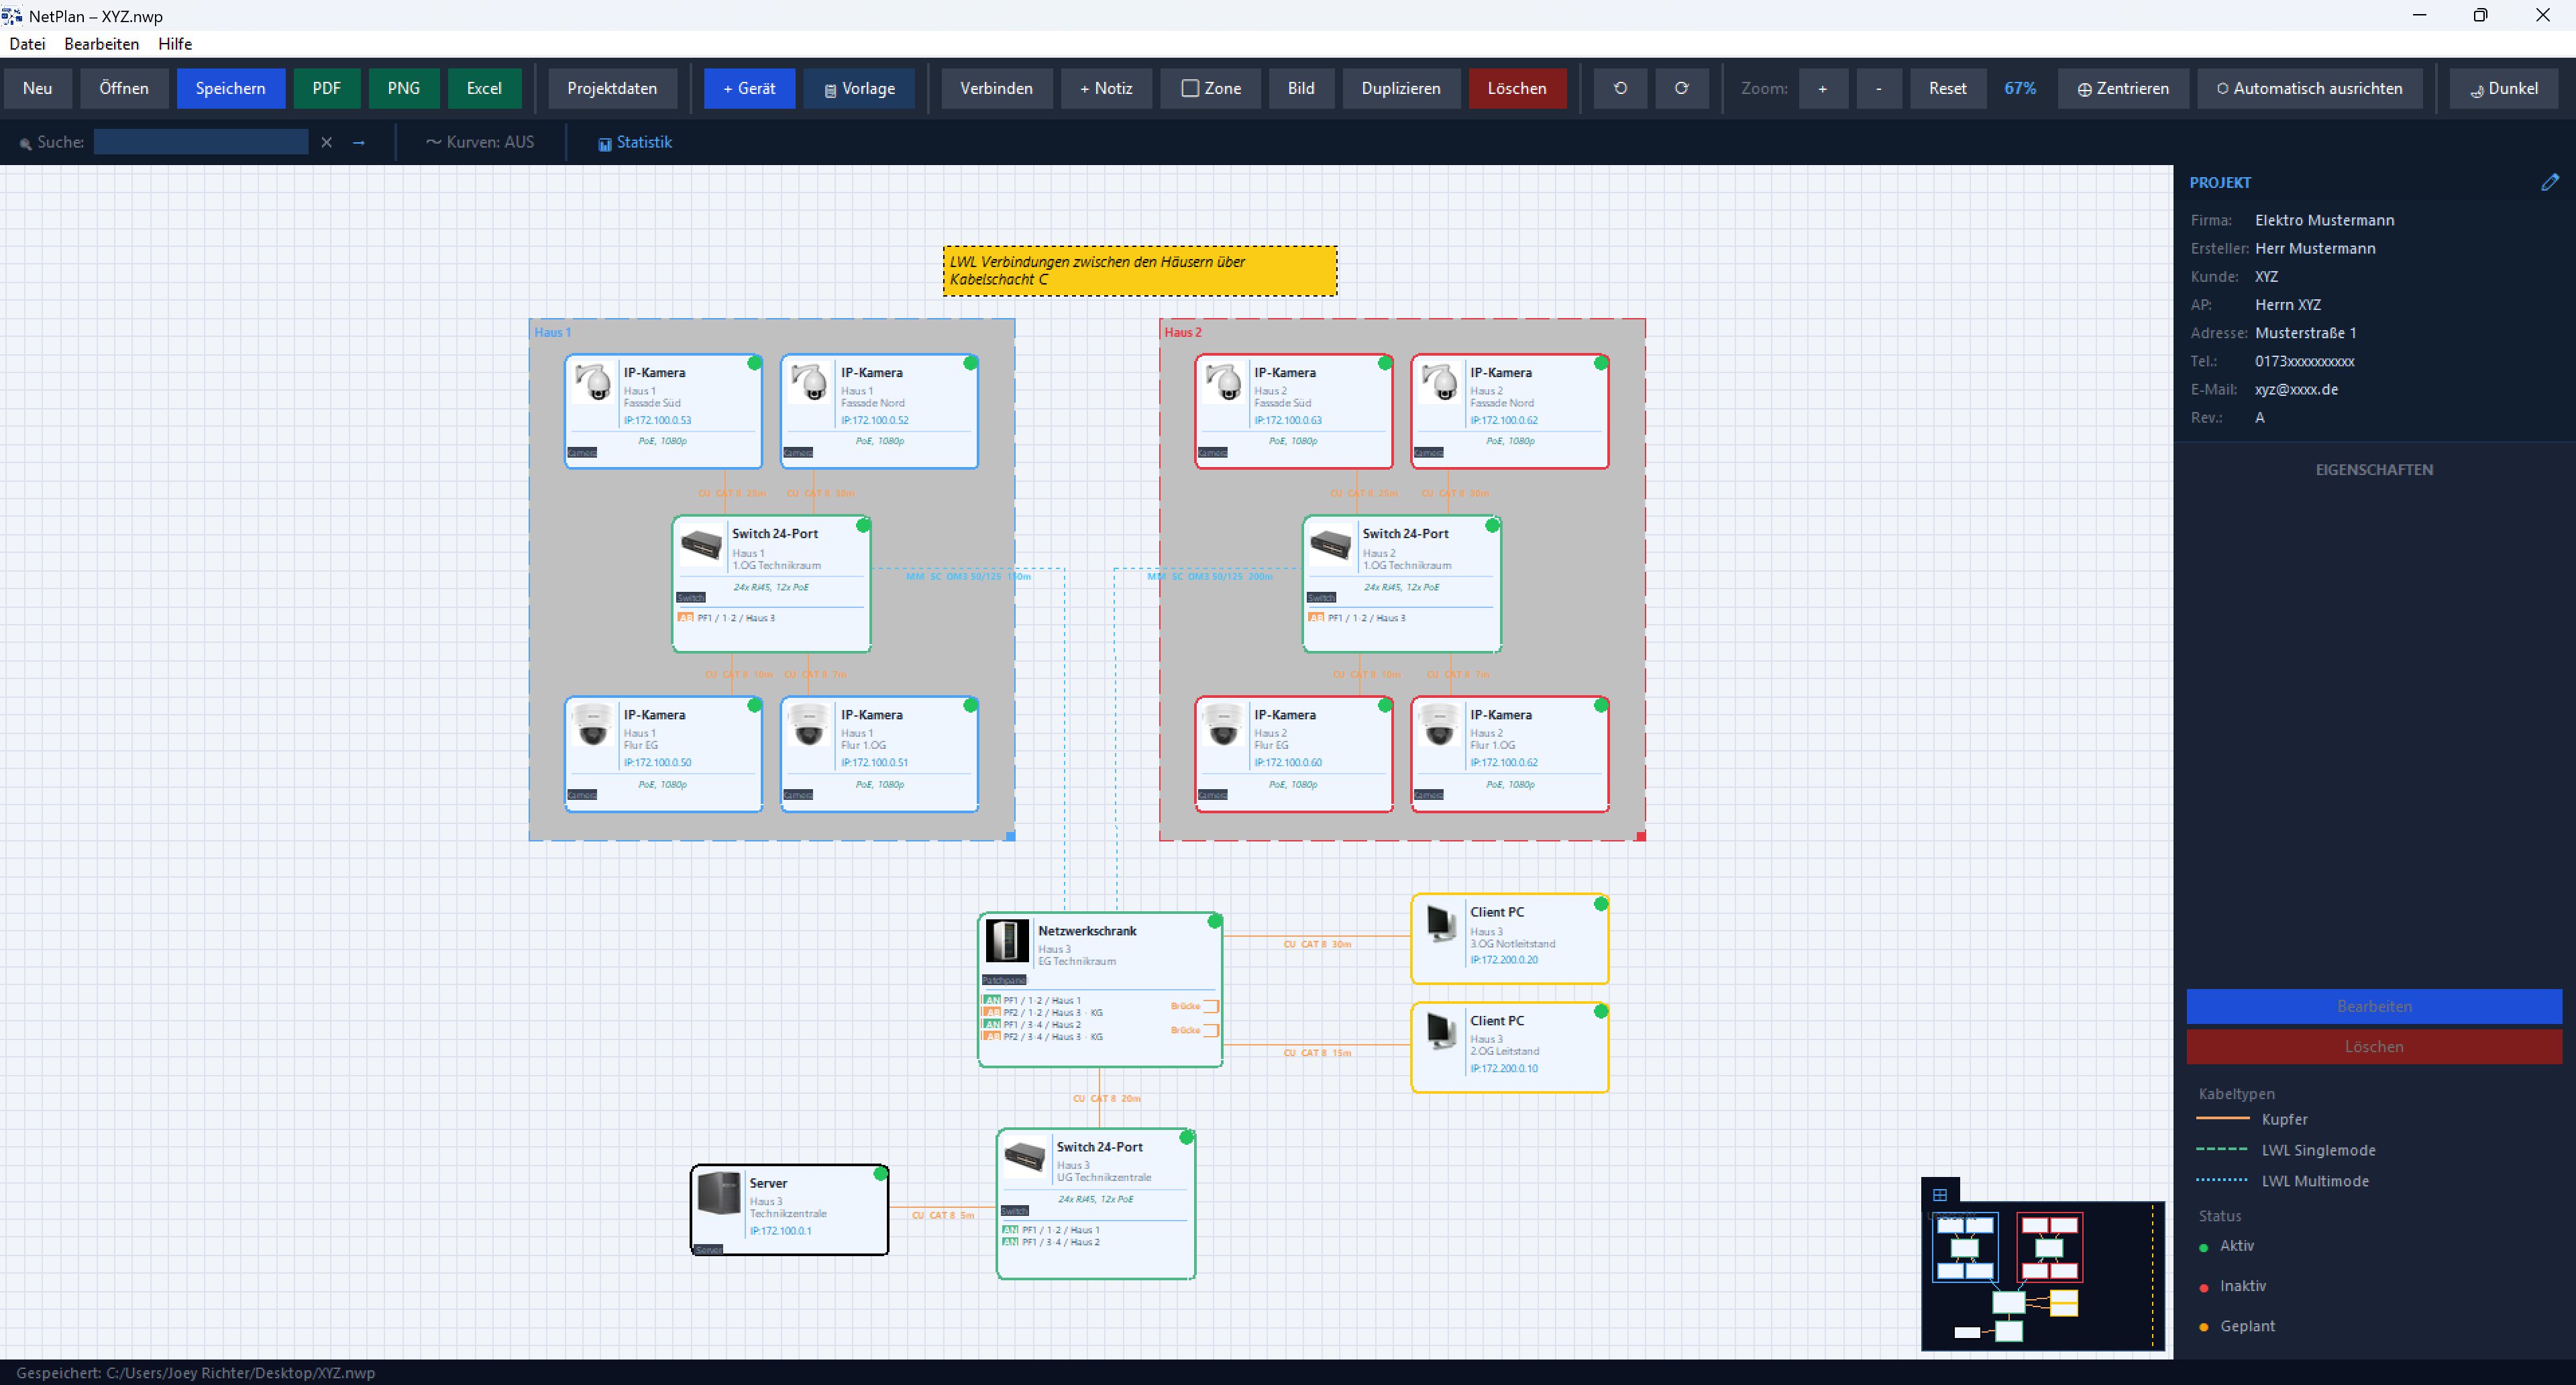Open the Vorlage template selector
2576x1385 pixels.
point(859,88)
